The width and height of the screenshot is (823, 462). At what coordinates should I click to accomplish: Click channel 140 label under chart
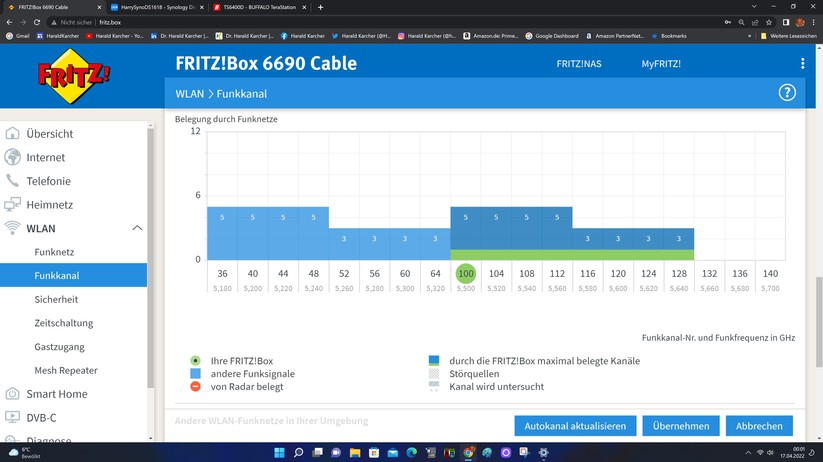(x=770, y=274)
